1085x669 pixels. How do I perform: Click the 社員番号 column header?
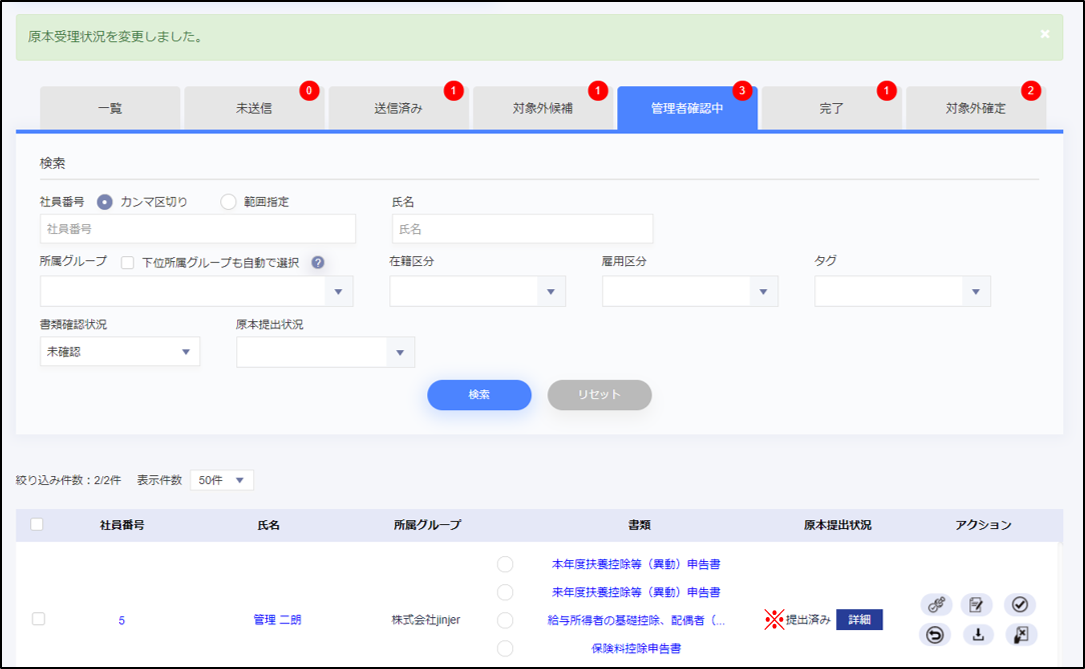122,525
